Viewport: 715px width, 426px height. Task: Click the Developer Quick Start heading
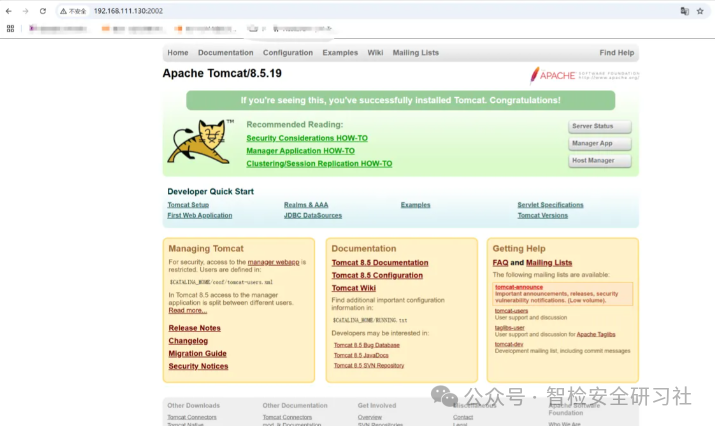tap(210, 192)
